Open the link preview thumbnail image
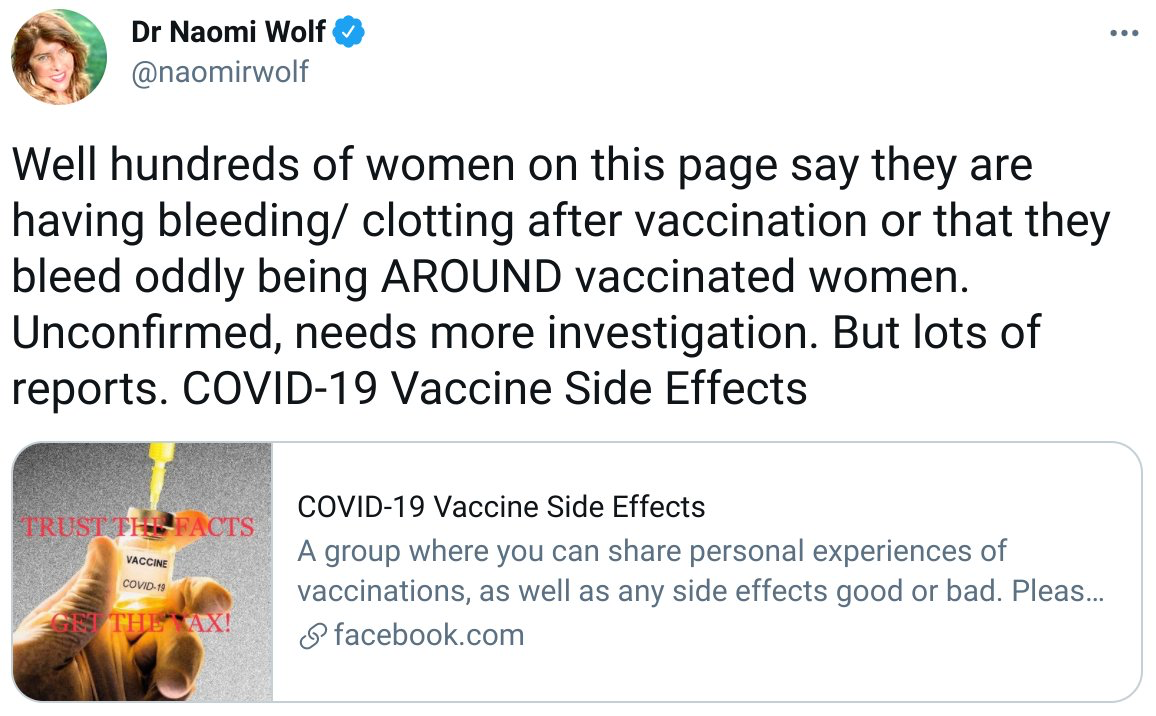 (x=142, y=571)
